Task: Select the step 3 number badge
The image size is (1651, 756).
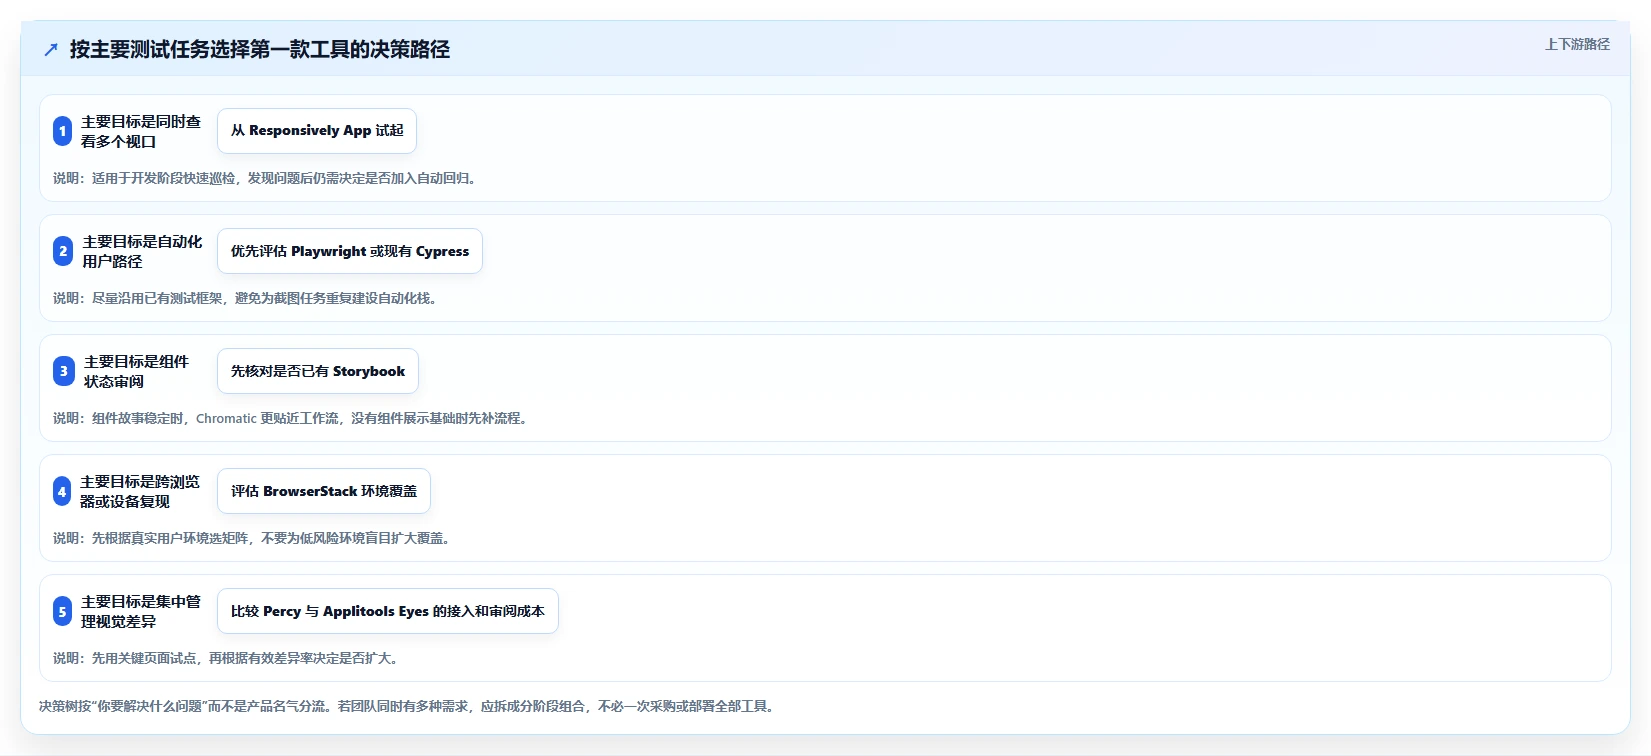Action: click(x=64, y=371)
